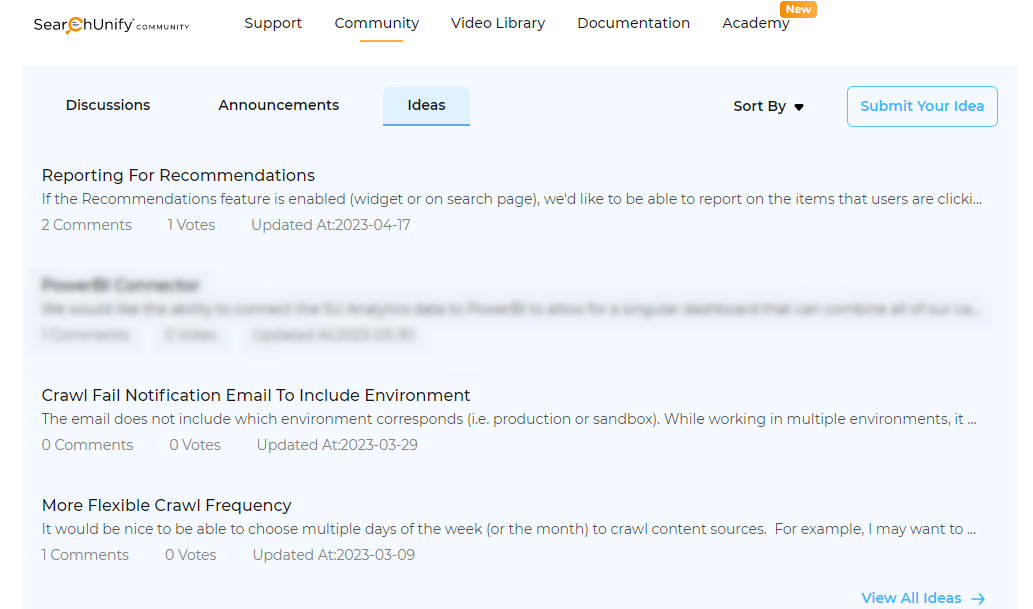Open Crawl Fail Notification Email idea
1033x609 pixels.
(x=256, y=395)
